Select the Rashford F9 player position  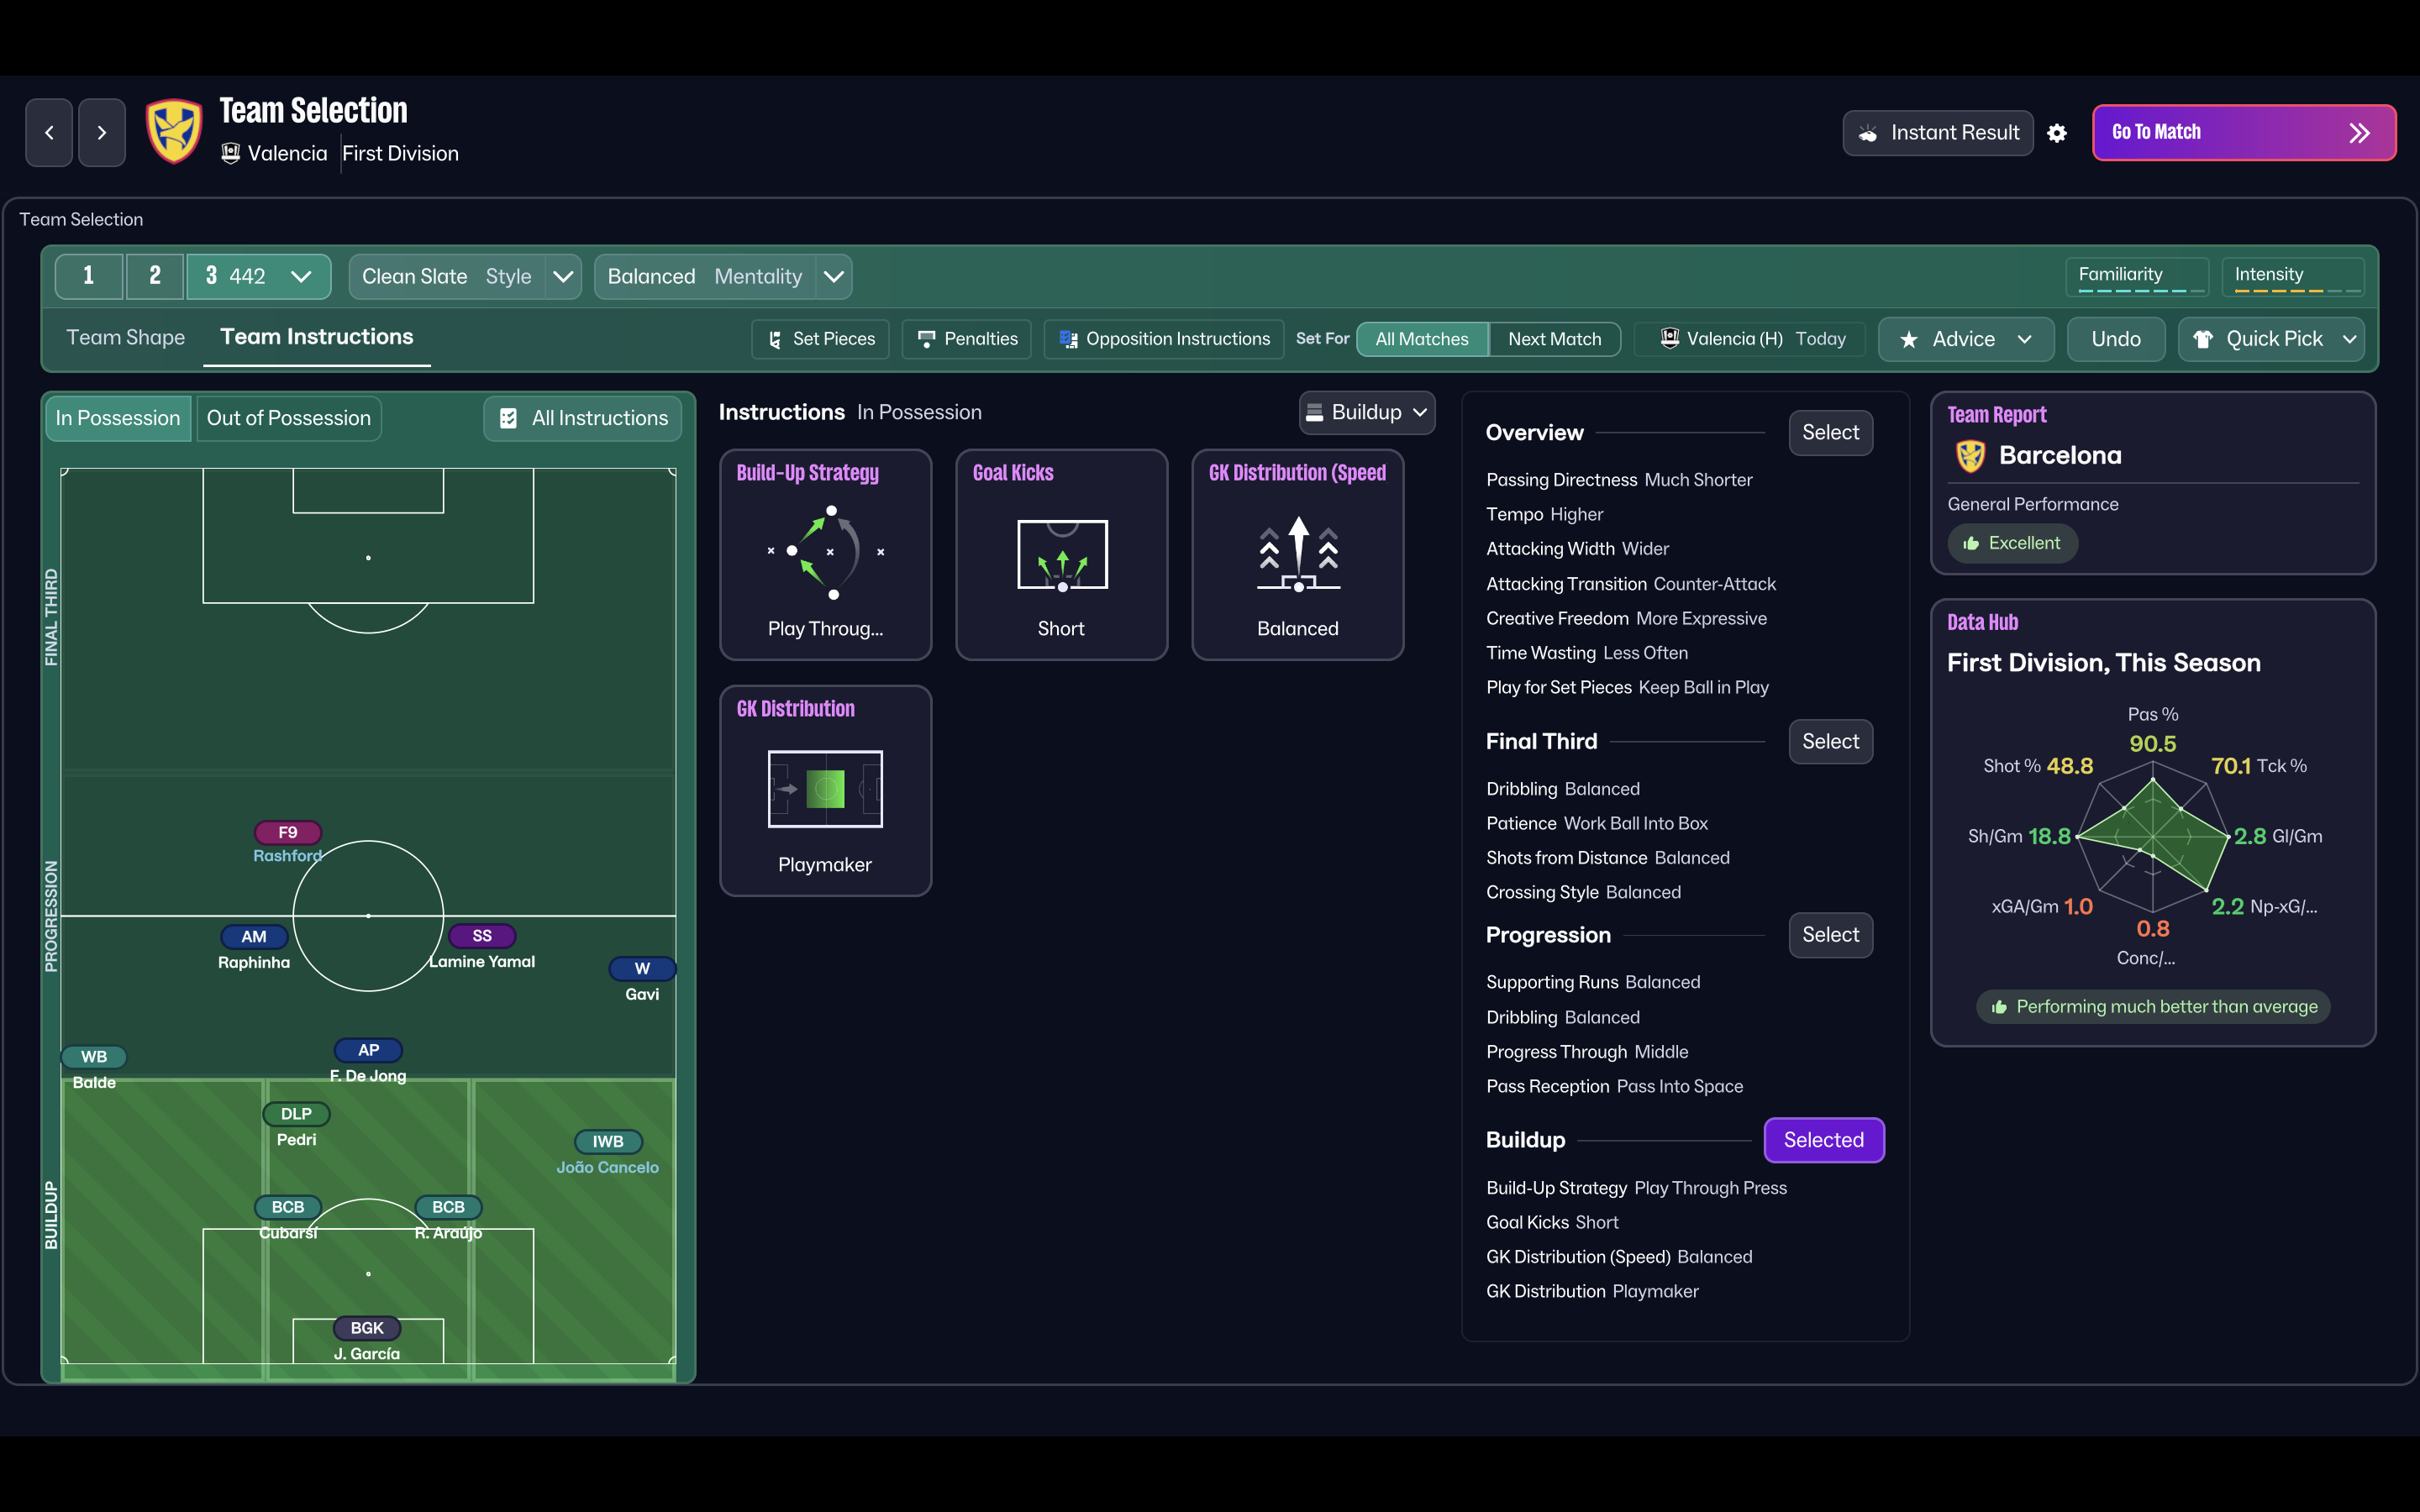288,832
